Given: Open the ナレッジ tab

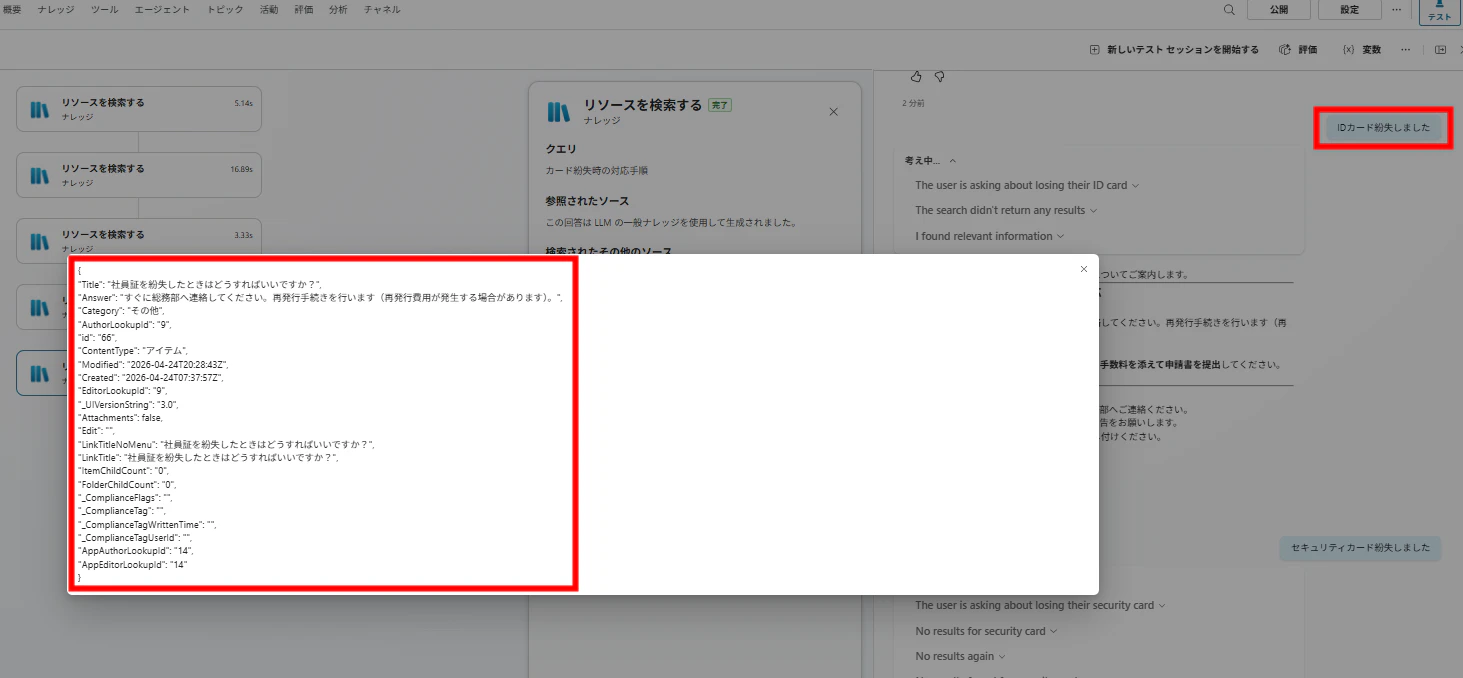Looking at the screenshot, I should (x=56, y=9).
